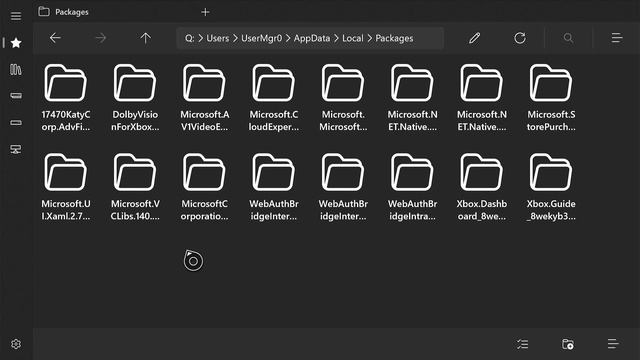Viewport: 640px width, 360px height.
Task: Expand chevron after UserMgr0 in the breadcrumb
Action: 288,38
